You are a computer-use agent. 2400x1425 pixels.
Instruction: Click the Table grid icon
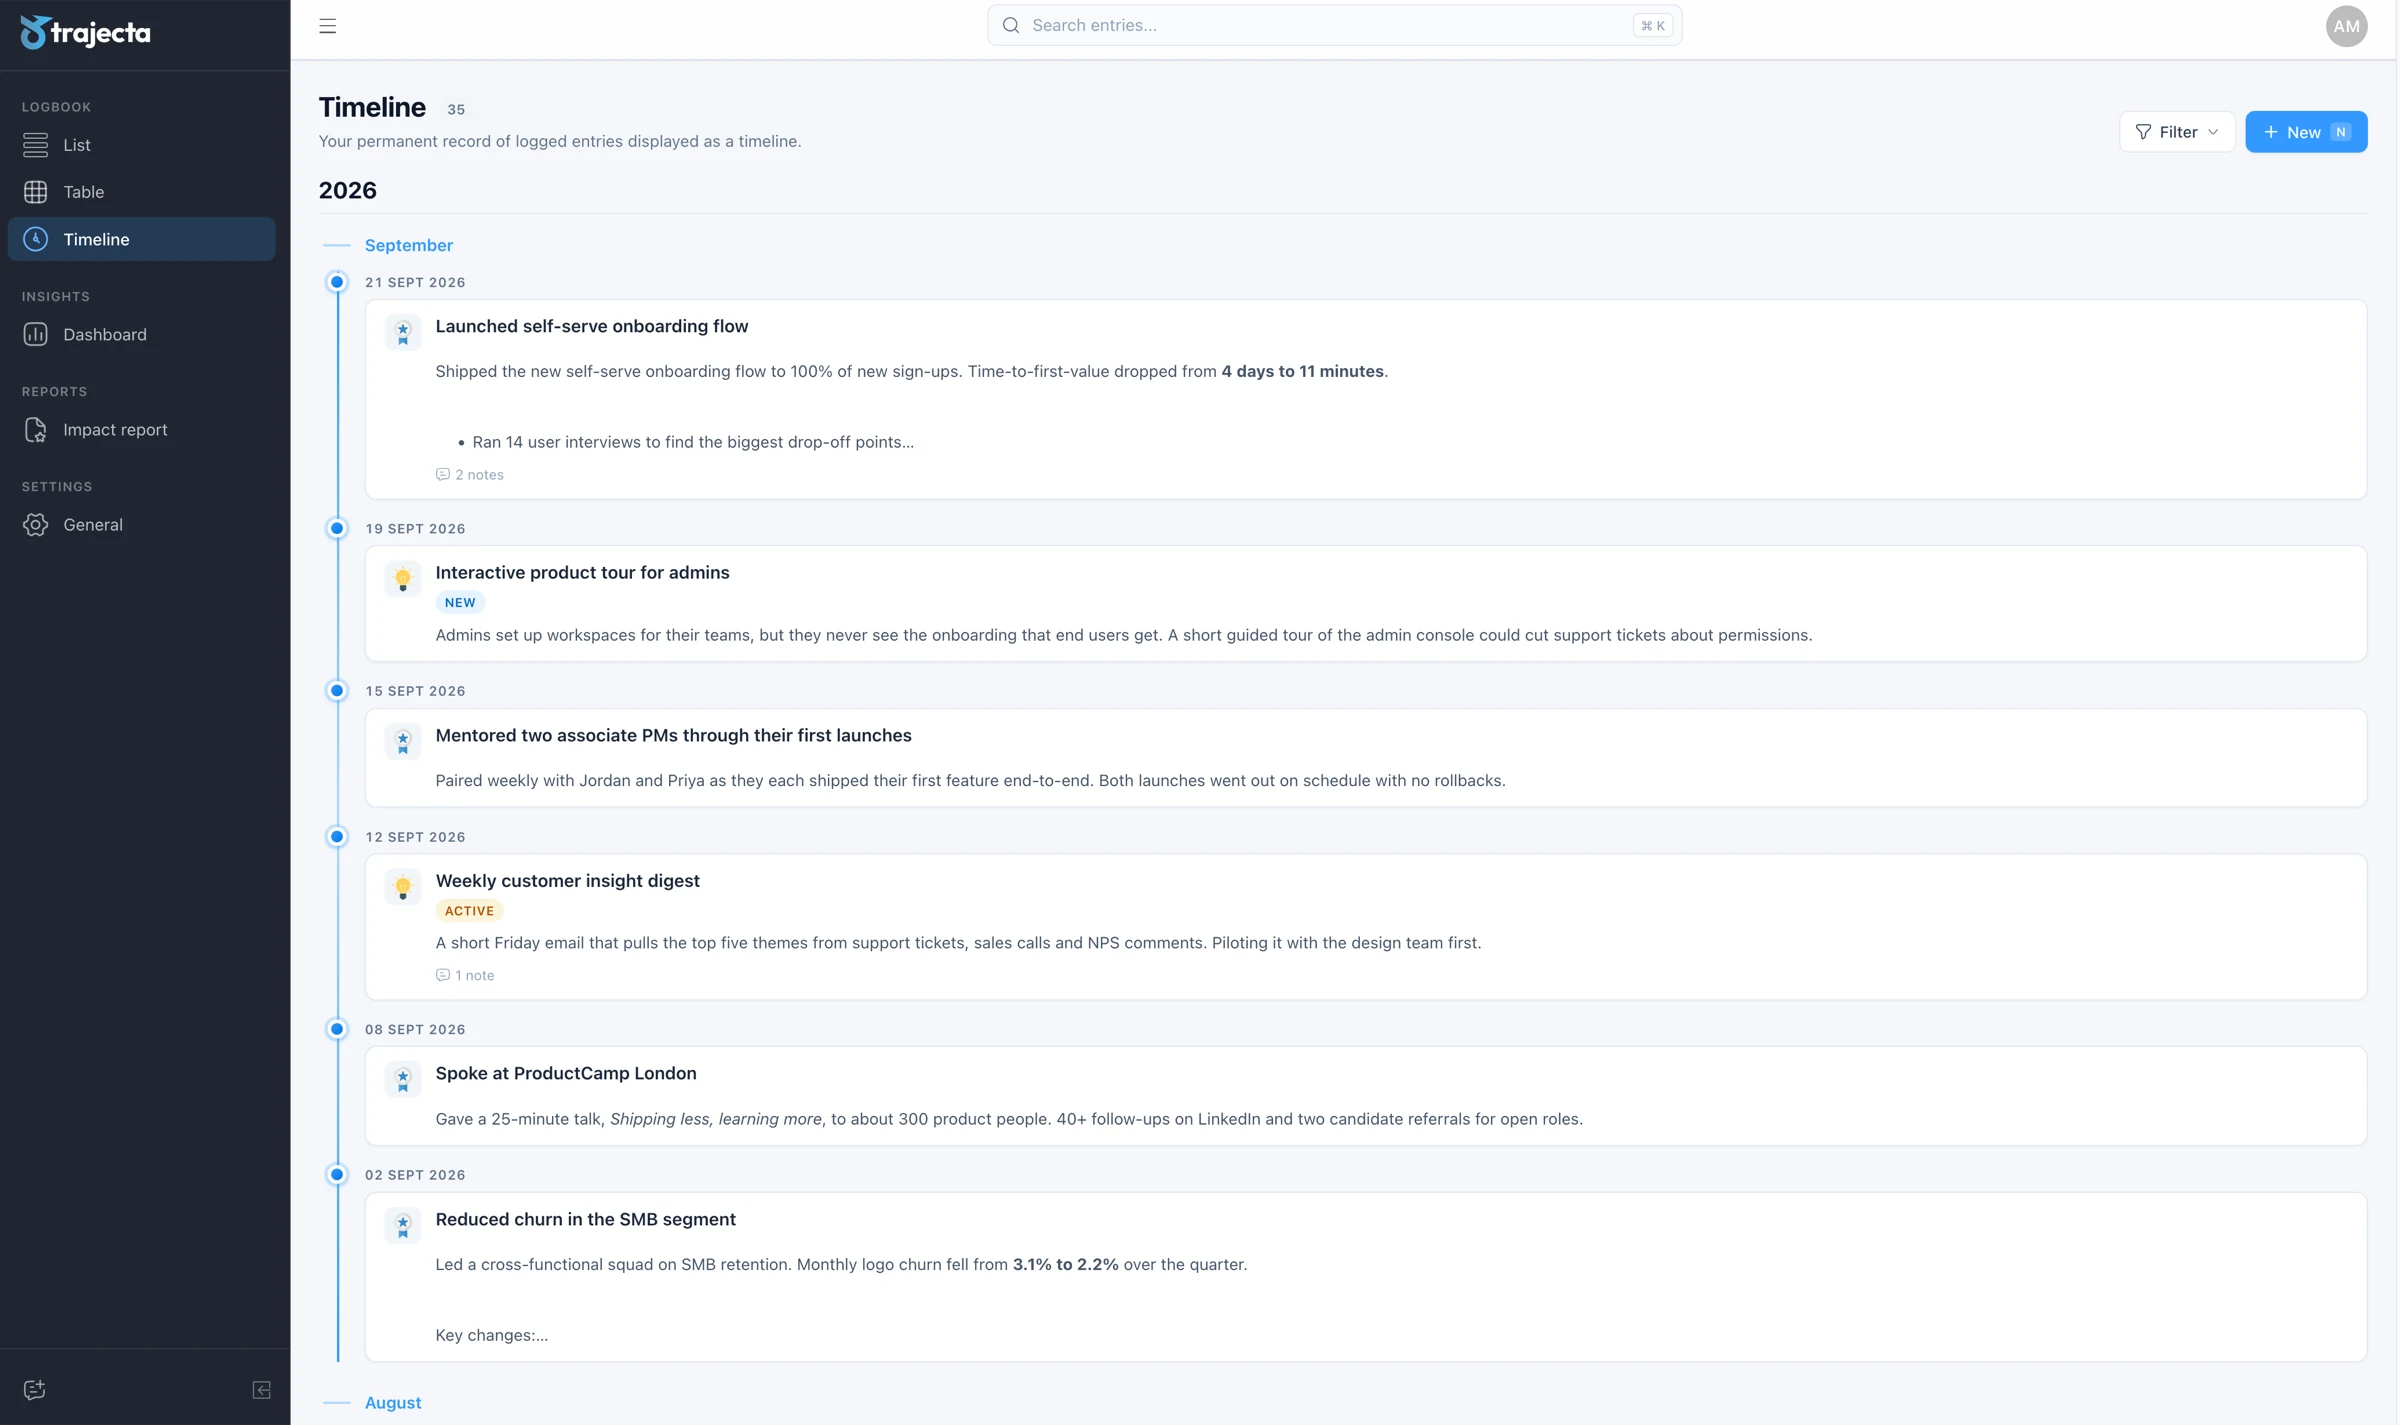pos(35,192)
